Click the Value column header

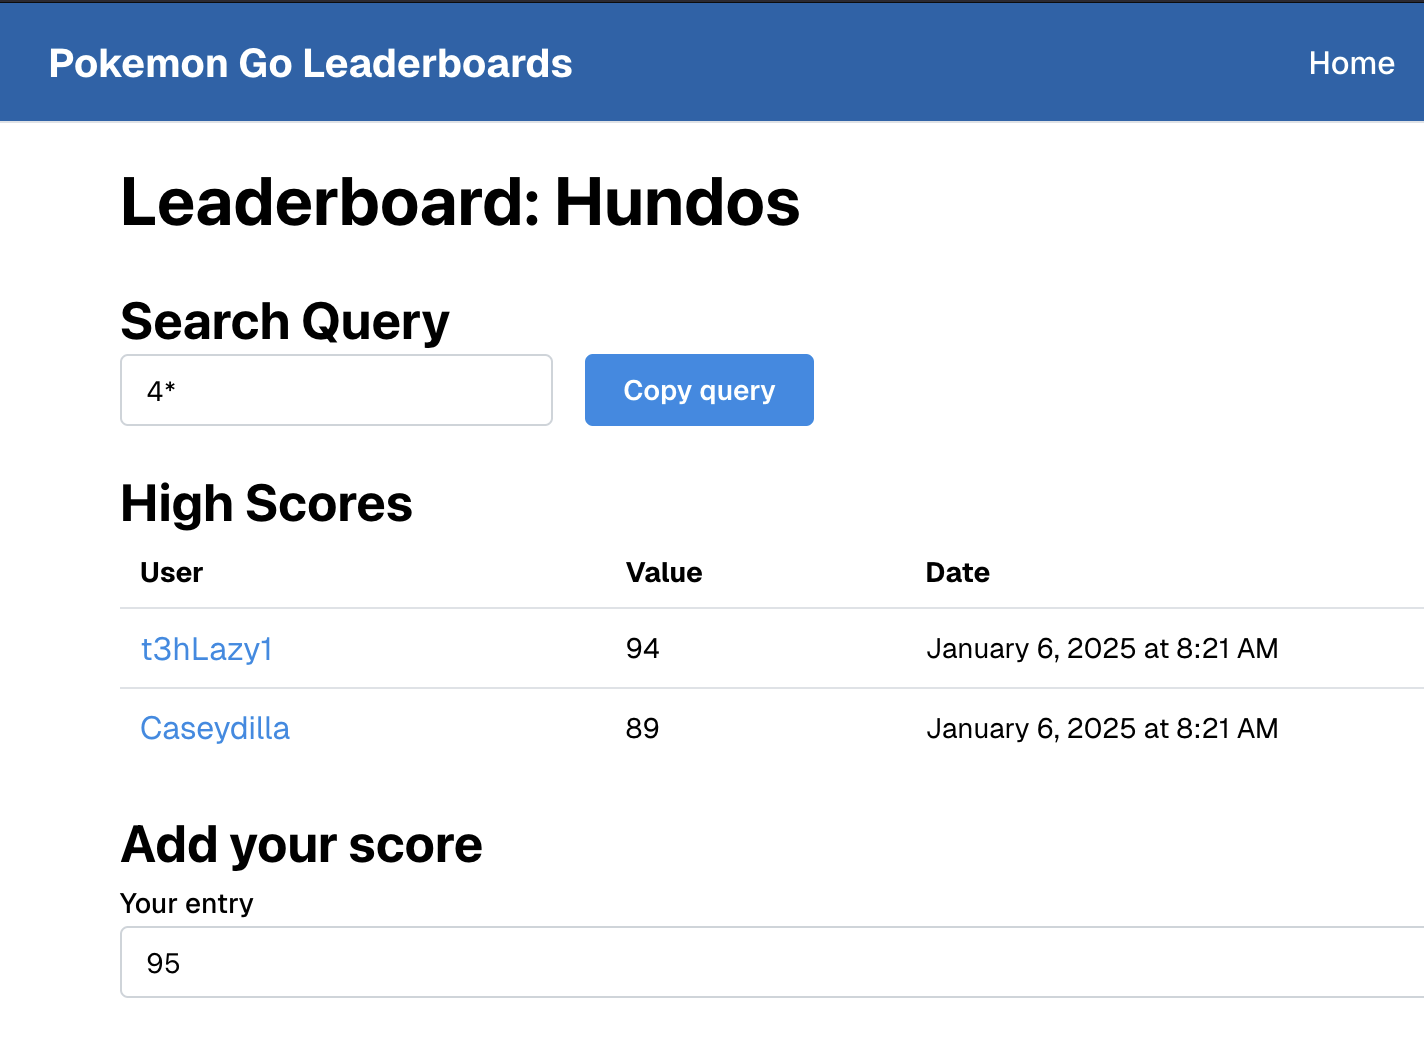[x=664, y=572]
